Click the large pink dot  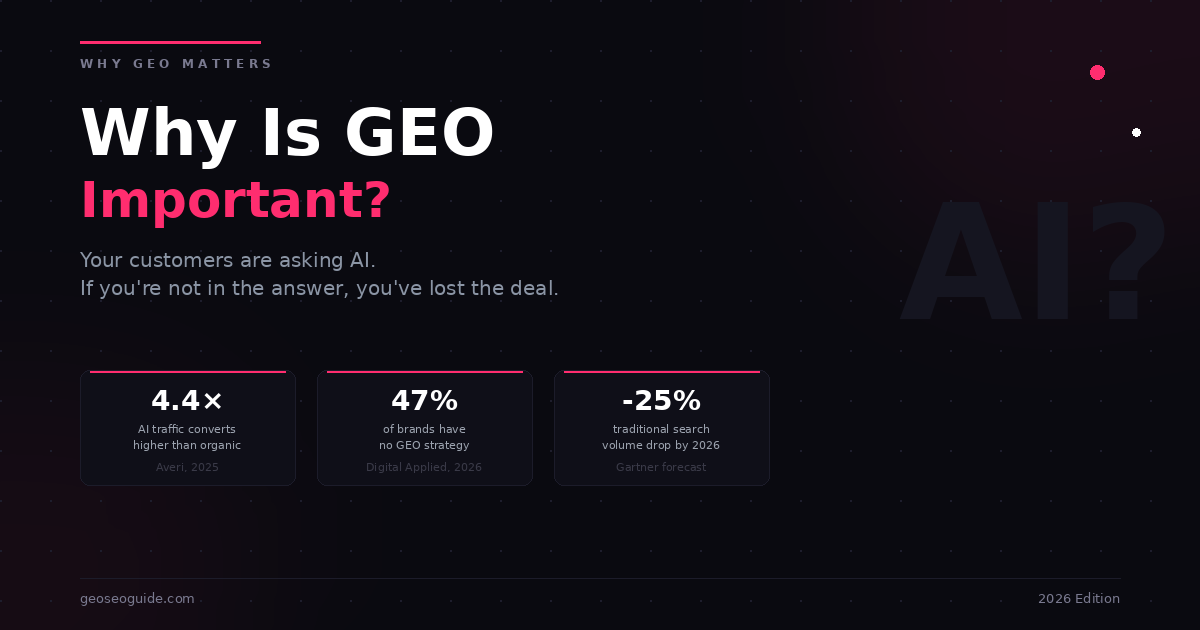click(x=1097, y=72)
